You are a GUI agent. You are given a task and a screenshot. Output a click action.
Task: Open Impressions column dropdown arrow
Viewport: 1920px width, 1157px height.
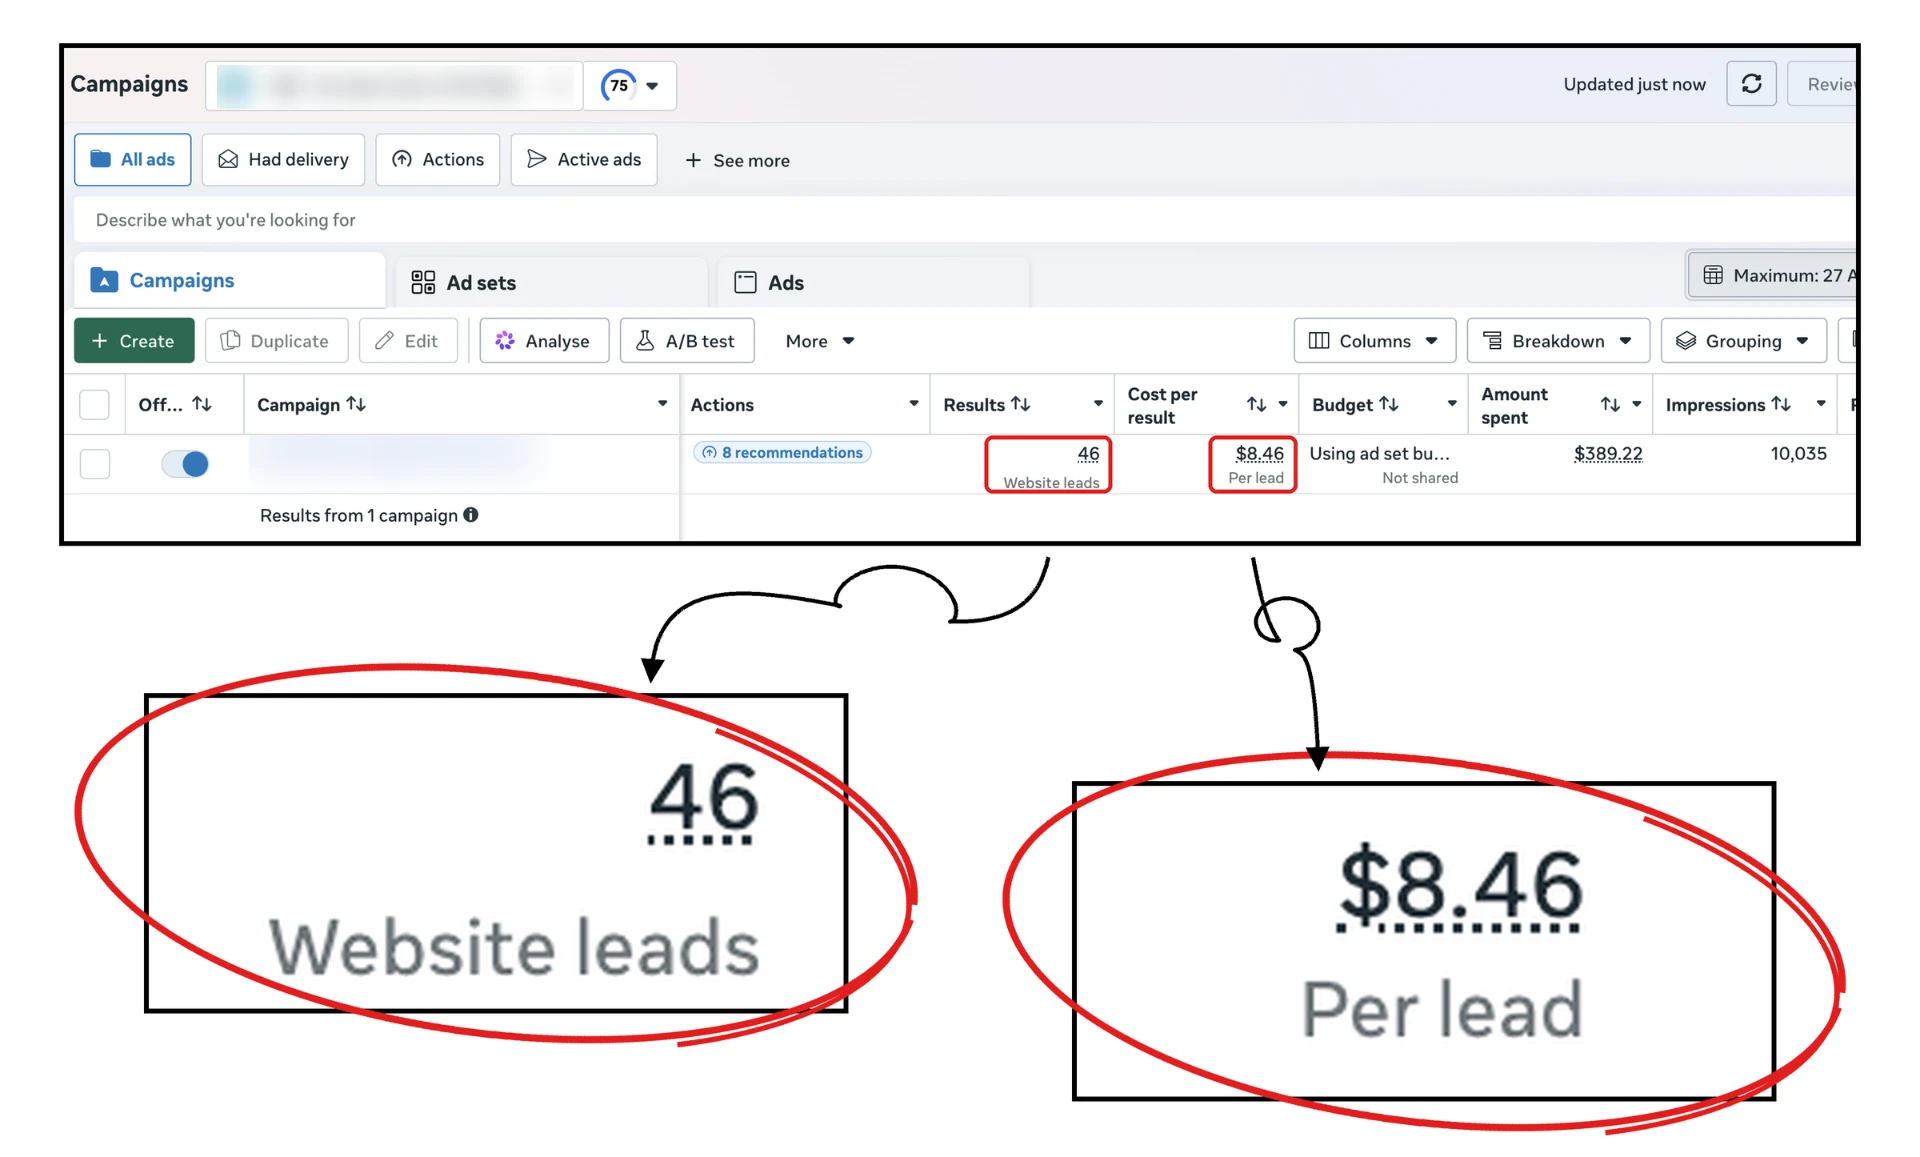[x=1821, y=404]
